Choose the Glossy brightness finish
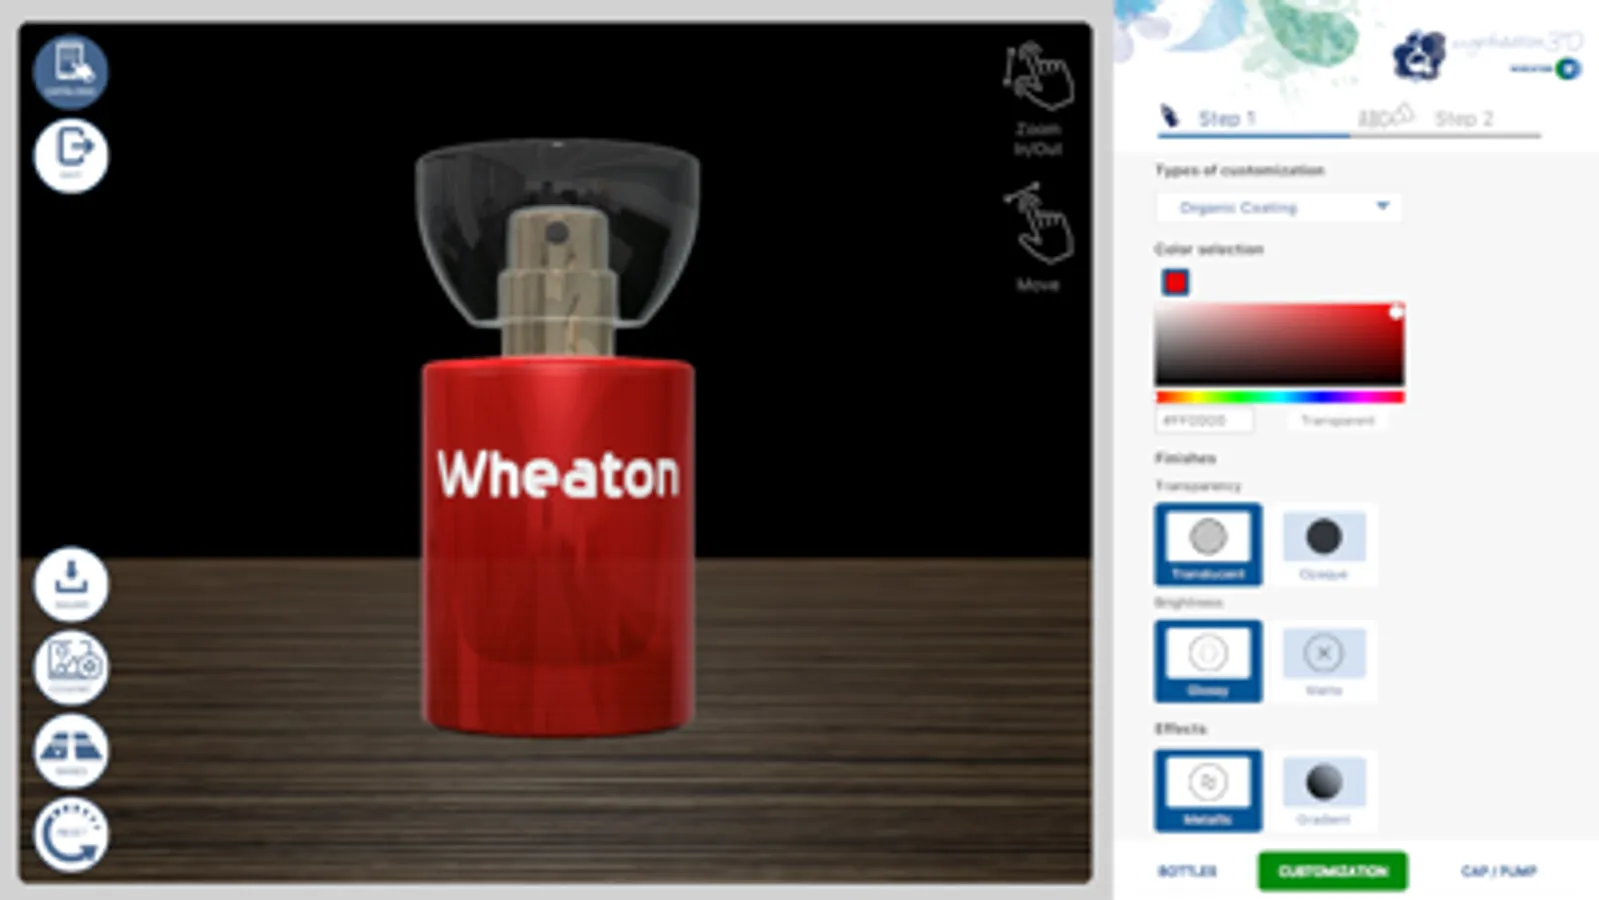 click(1208, 661)
